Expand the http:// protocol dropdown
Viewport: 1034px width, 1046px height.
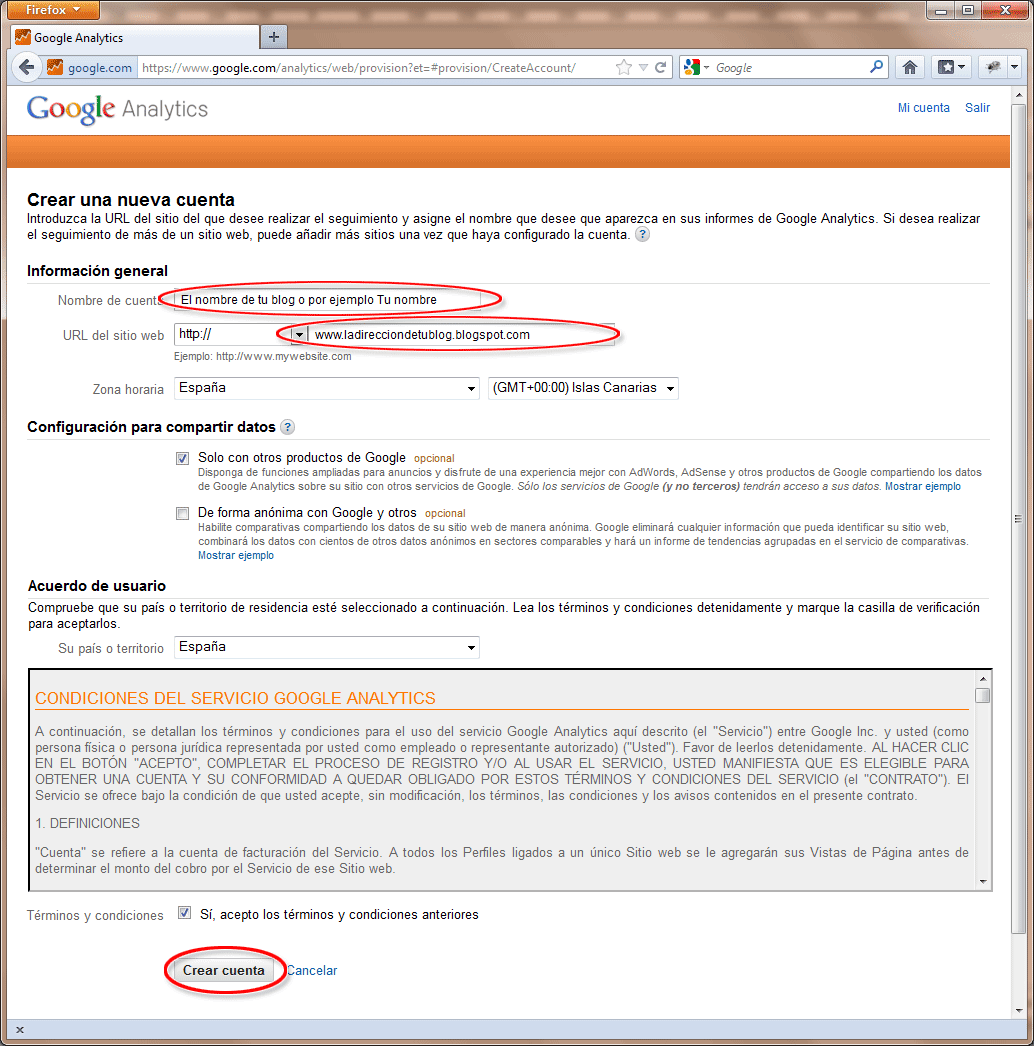click(x=298, y=334)
